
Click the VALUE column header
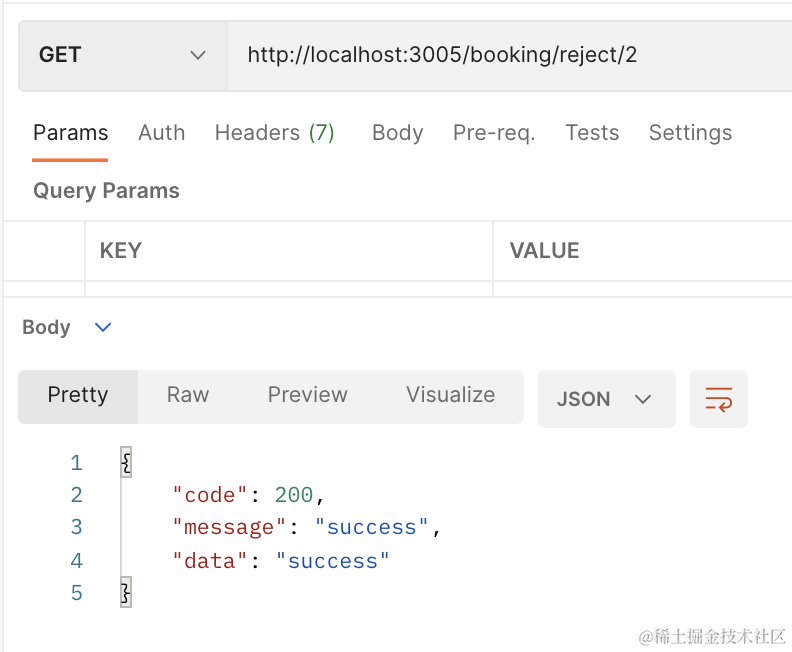click(x=544, y=251)
